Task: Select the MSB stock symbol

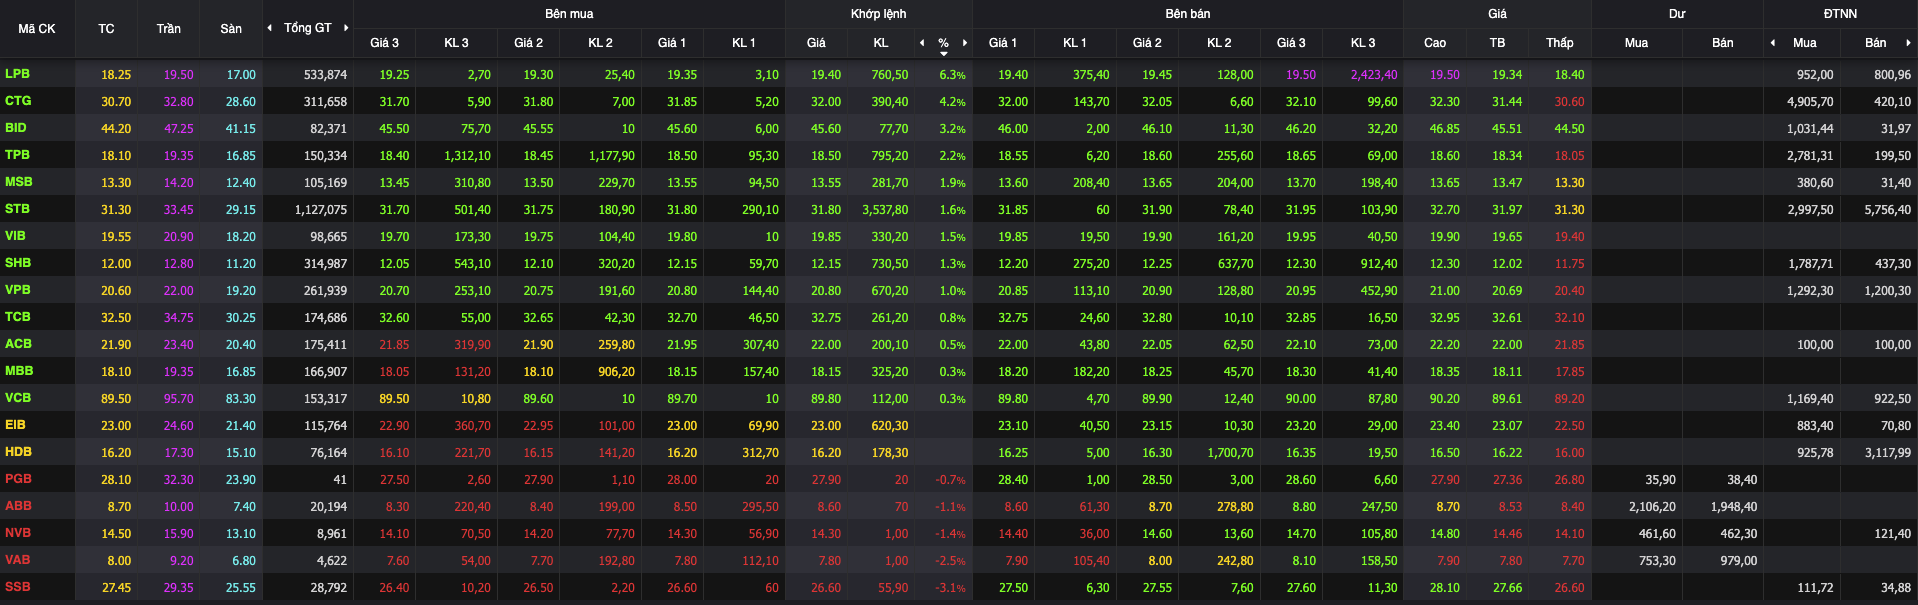Action: 19,182
